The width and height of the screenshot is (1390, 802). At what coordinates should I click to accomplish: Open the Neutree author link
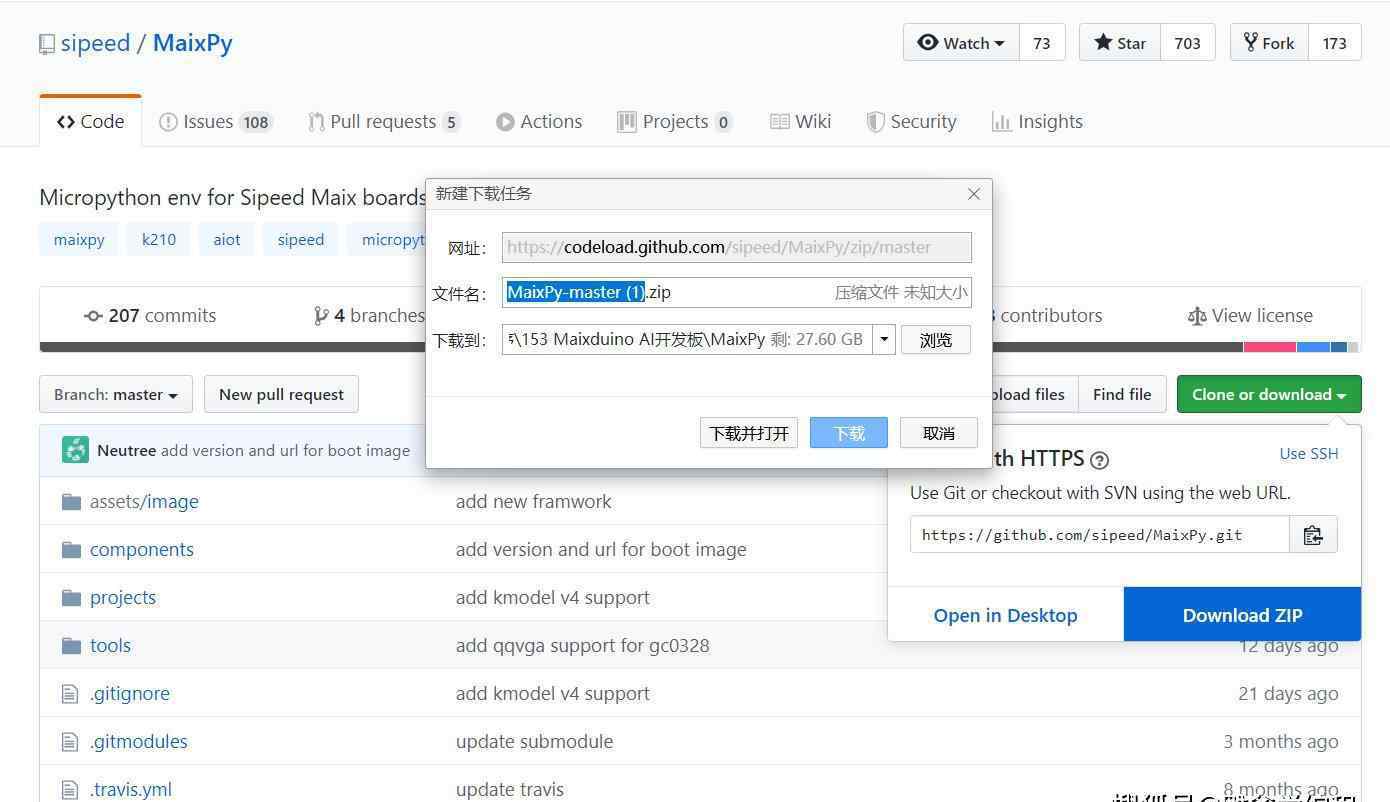126,450
